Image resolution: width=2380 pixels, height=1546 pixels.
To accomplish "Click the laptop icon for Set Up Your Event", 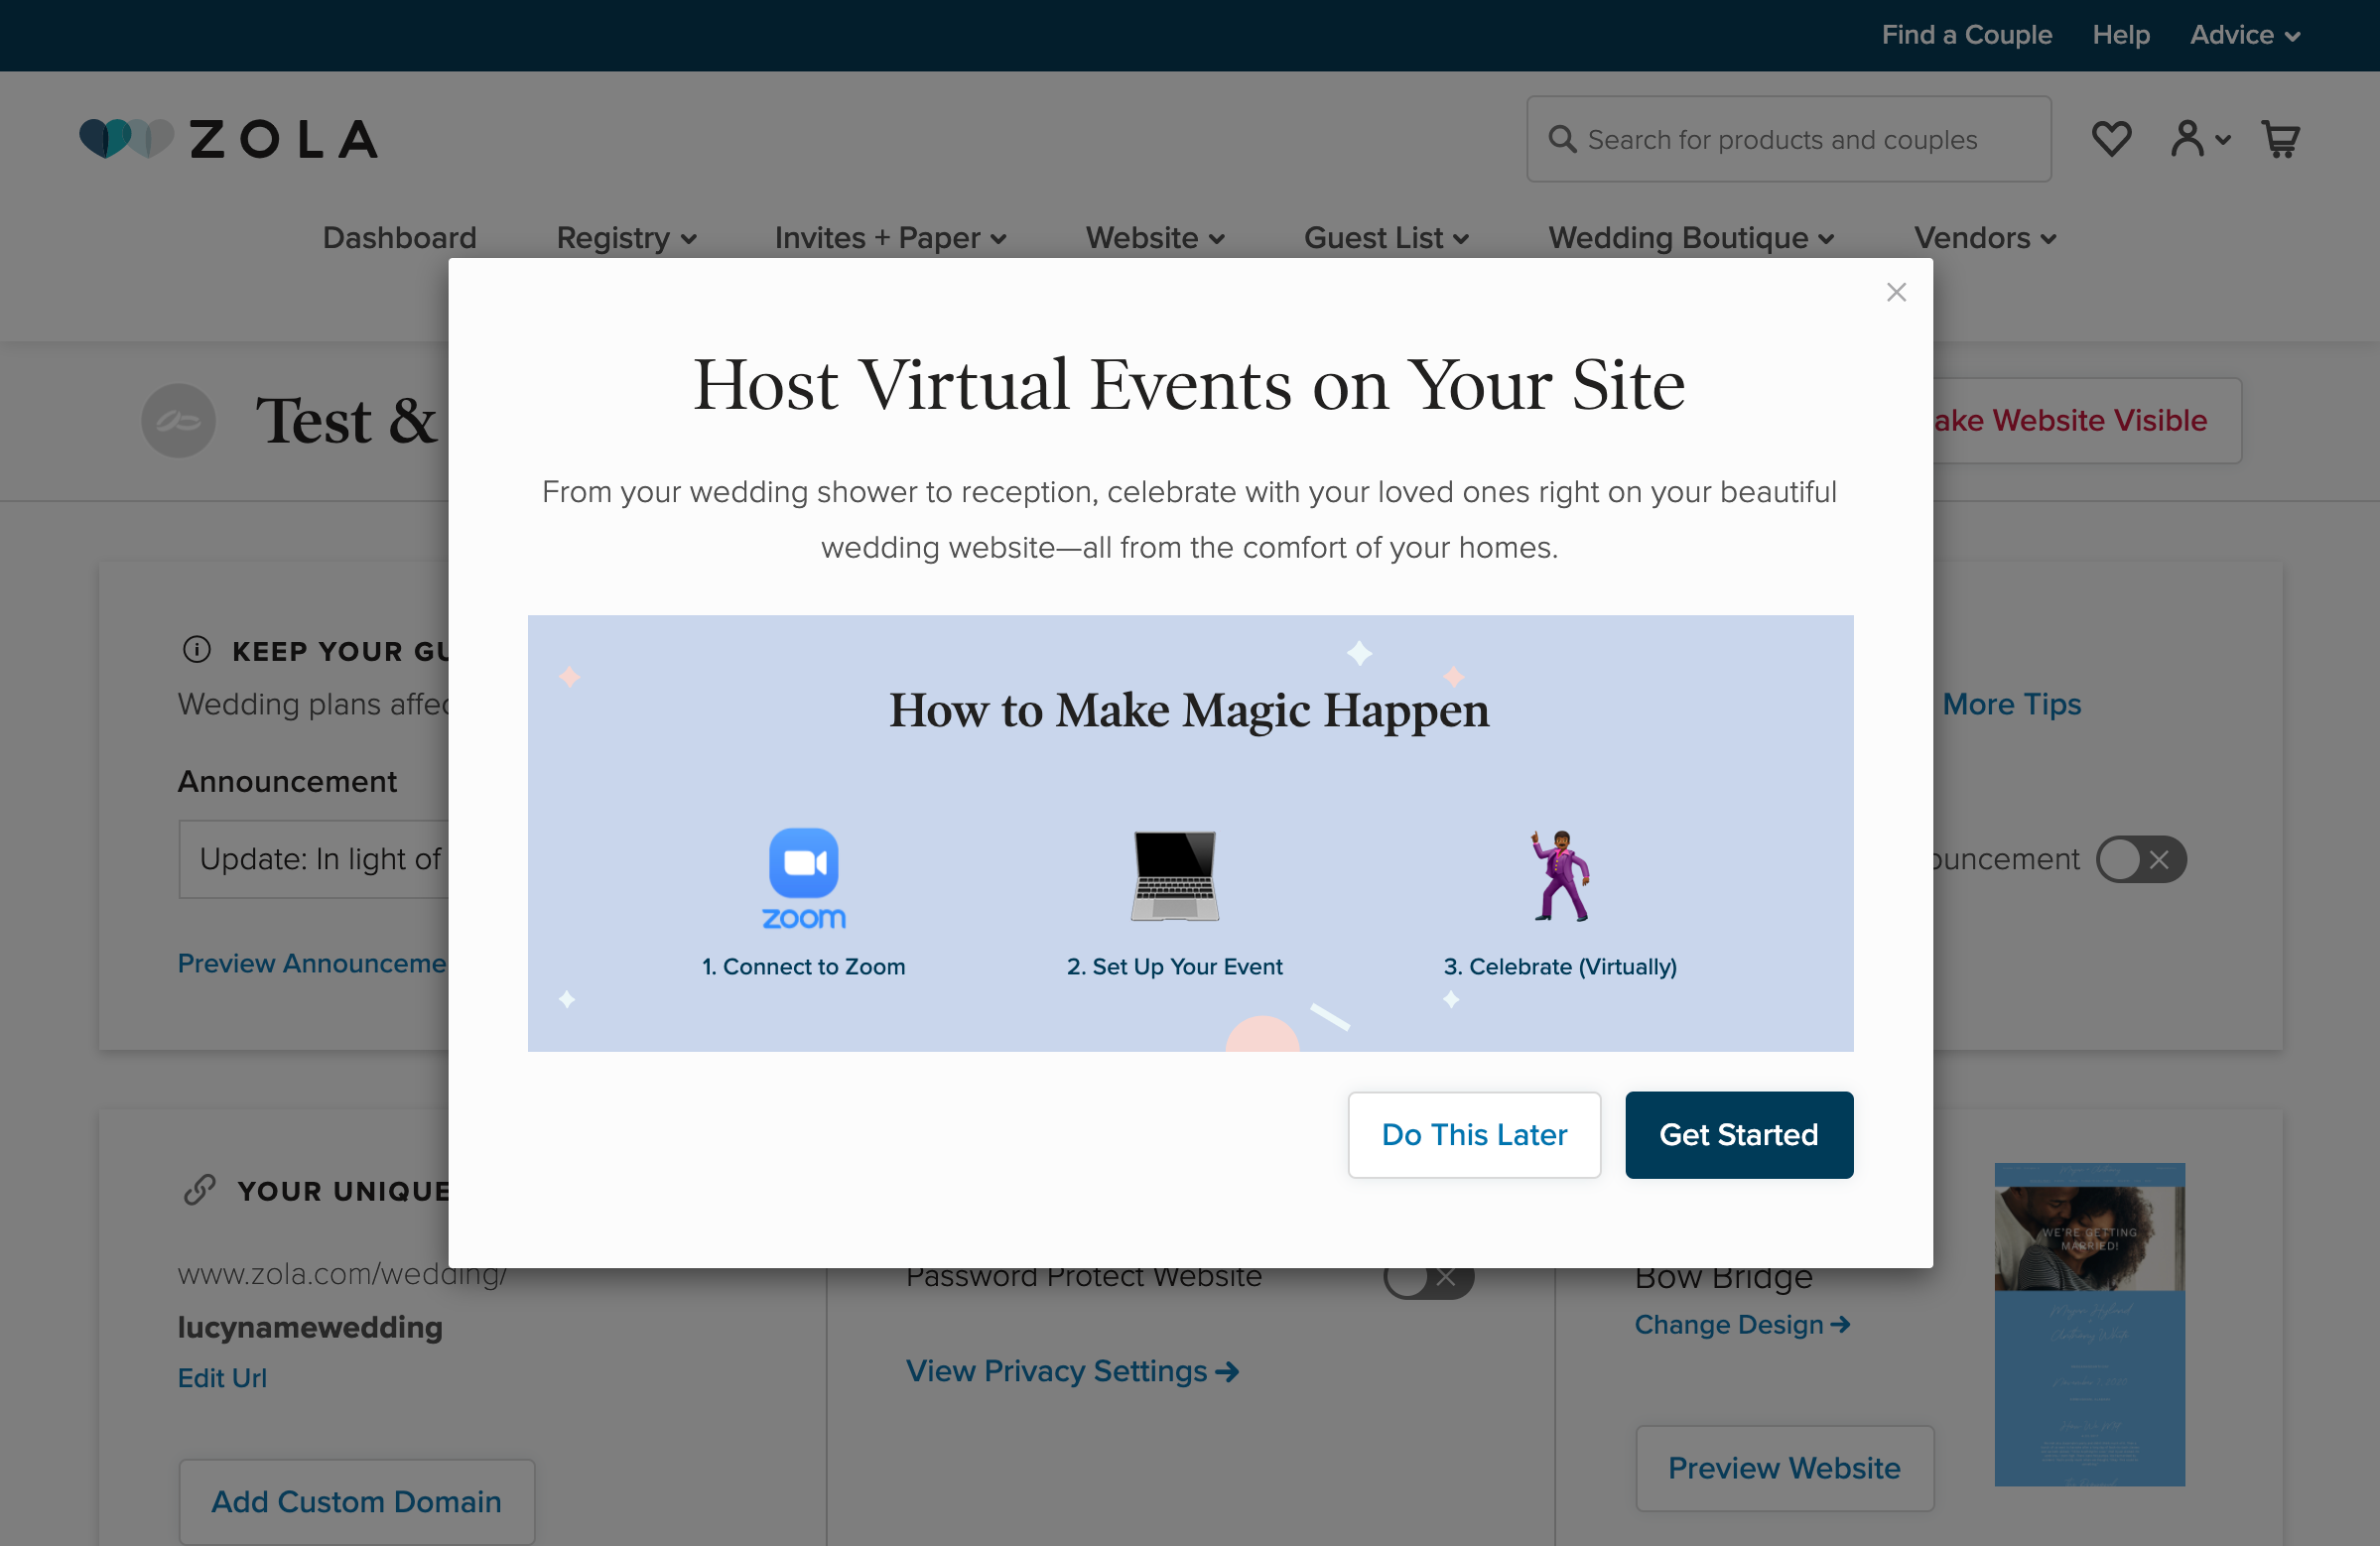I will (x=1174, y=875).
